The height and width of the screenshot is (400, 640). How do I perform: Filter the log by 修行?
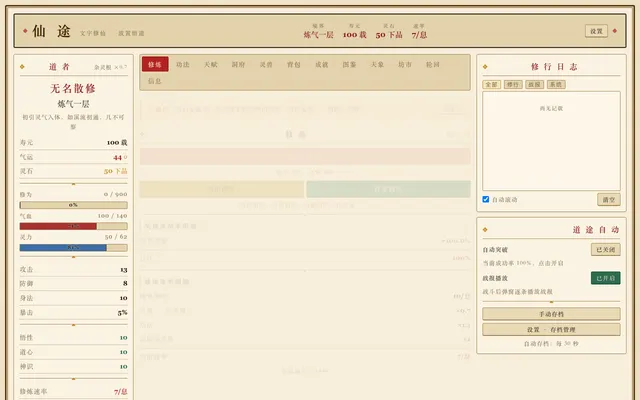pos(513,84)
